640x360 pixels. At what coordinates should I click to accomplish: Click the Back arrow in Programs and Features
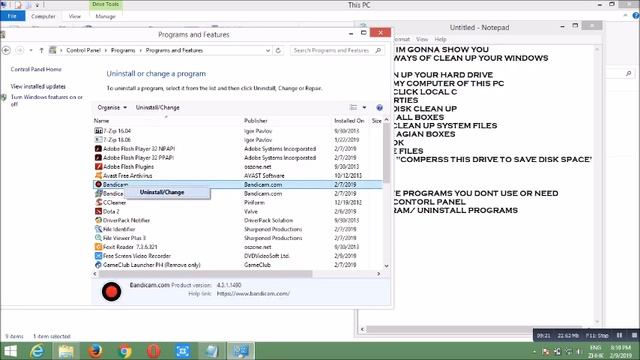6,50
